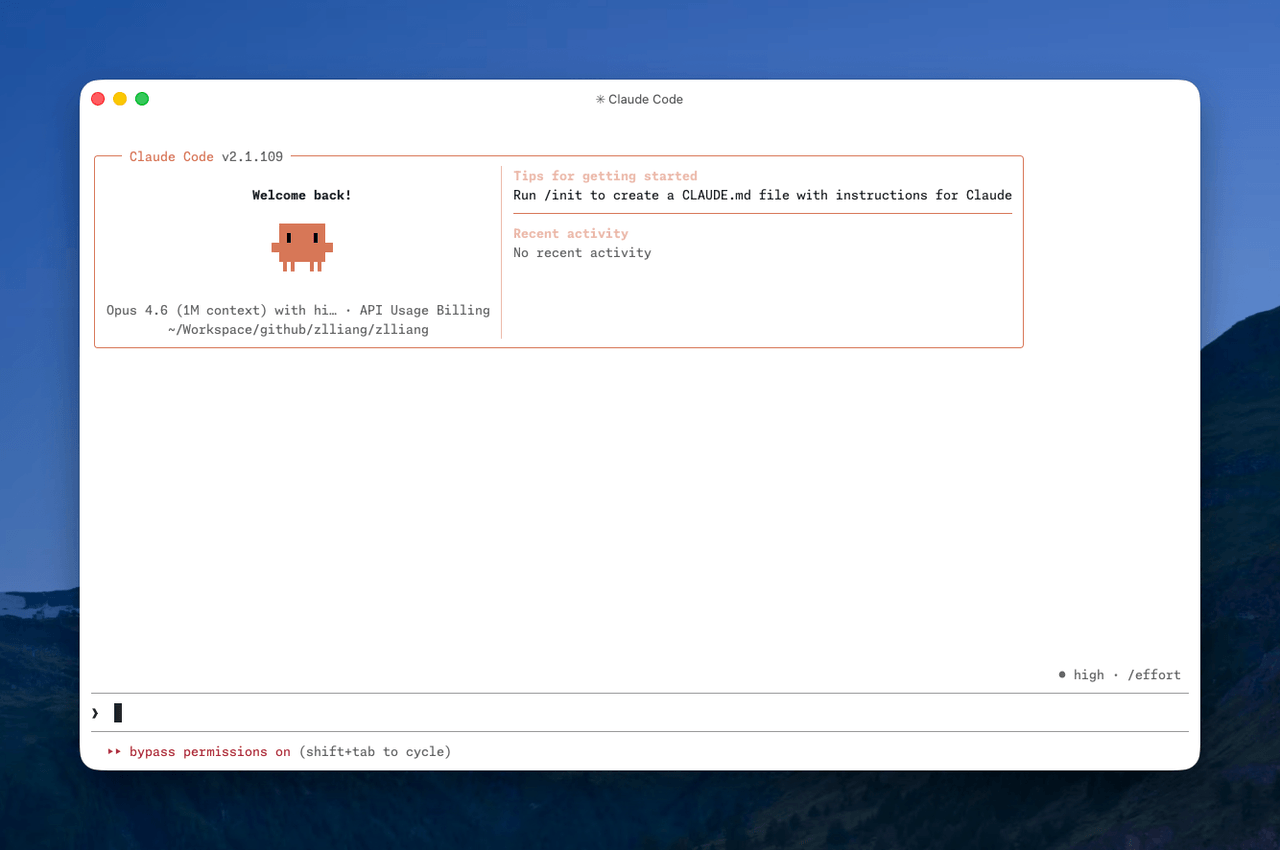This screenshot has width=1280, height=850.
Task: Click 'Tips for getting started' heading
Action: pyautogui.click(x=605, y=176)
